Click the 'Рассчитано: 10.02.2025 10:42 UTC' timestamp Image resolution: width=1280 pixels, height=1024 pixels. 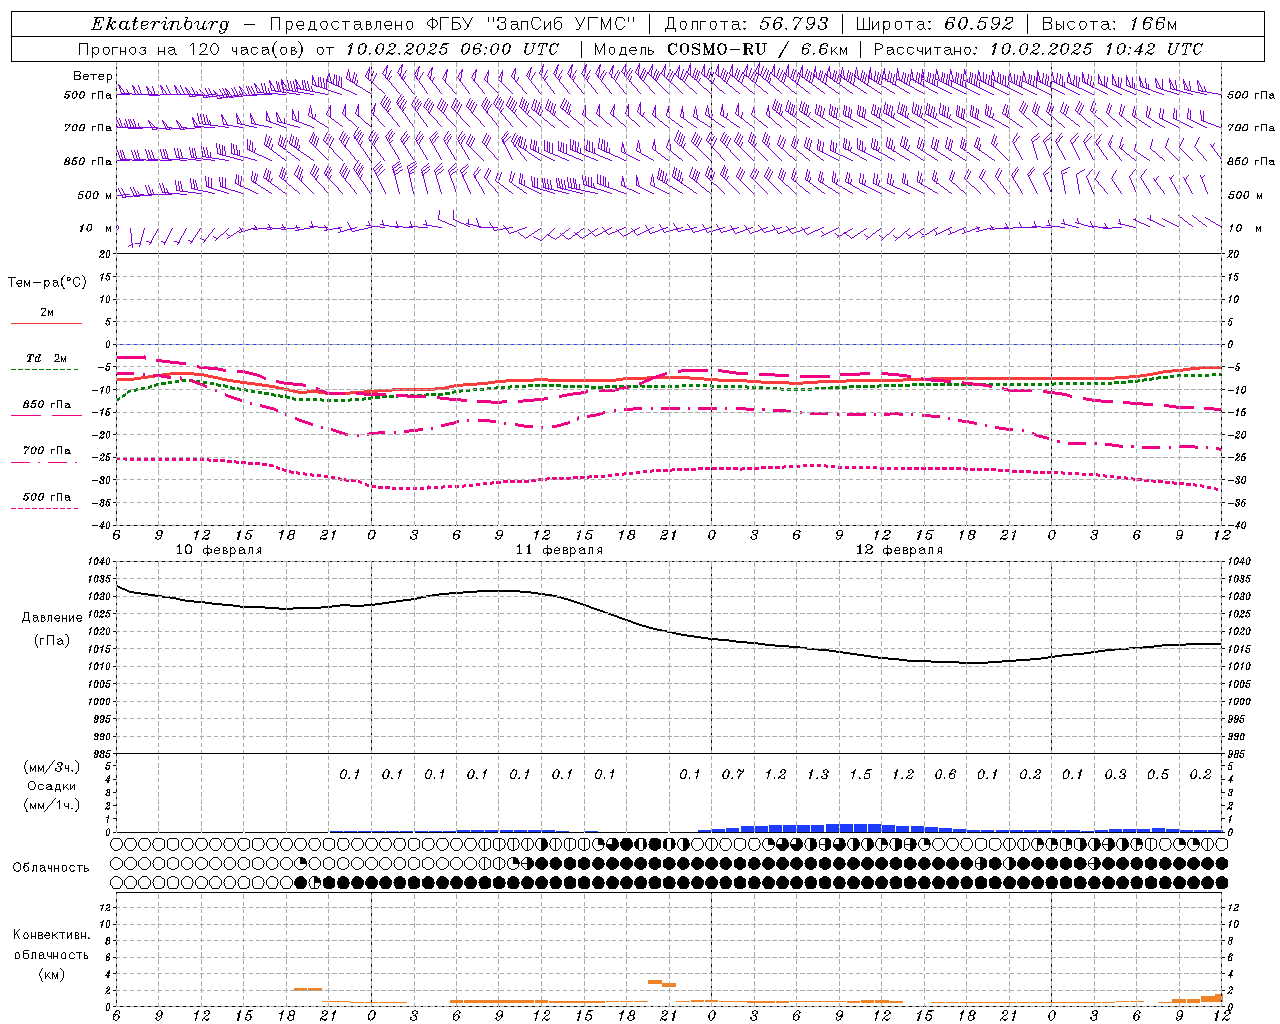pos(1038,49)
